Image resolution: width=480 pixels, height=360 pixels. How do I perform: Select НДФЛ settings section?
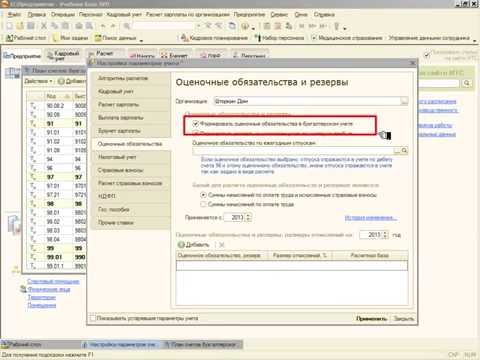(130, 196)
